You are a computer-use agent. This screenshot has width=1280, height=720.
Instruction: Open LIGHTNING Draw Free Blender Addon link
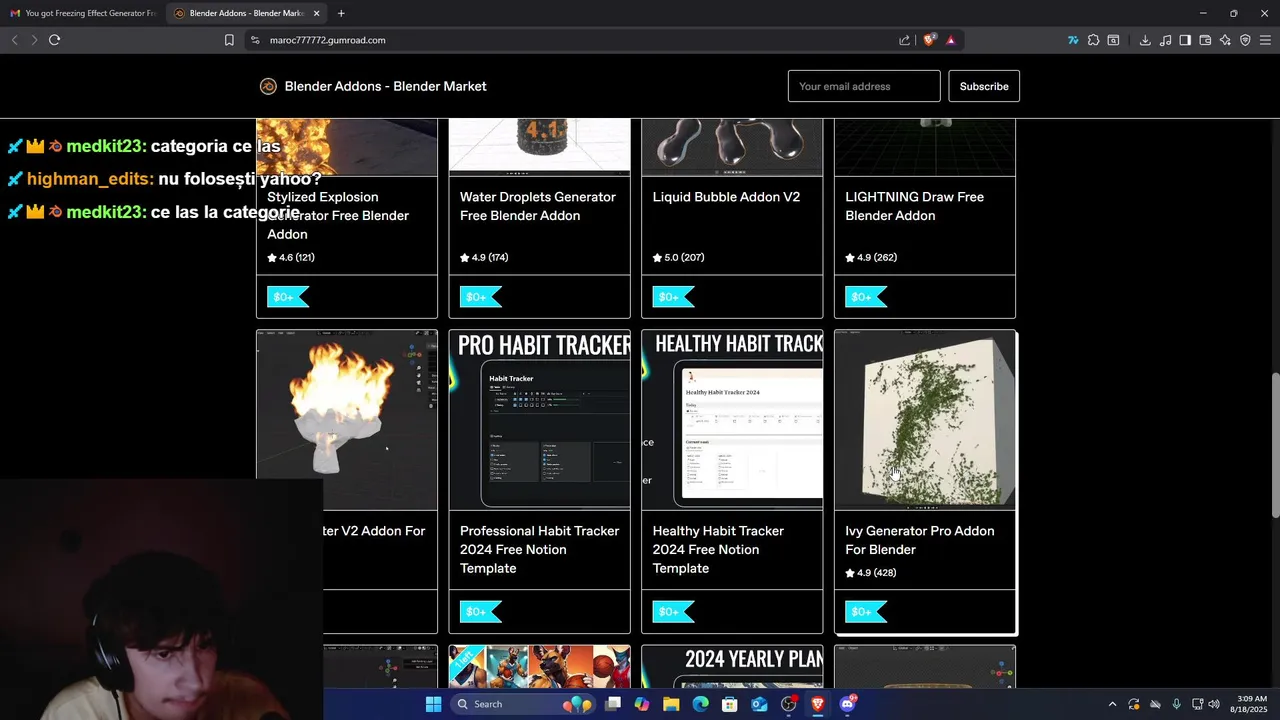914,206
